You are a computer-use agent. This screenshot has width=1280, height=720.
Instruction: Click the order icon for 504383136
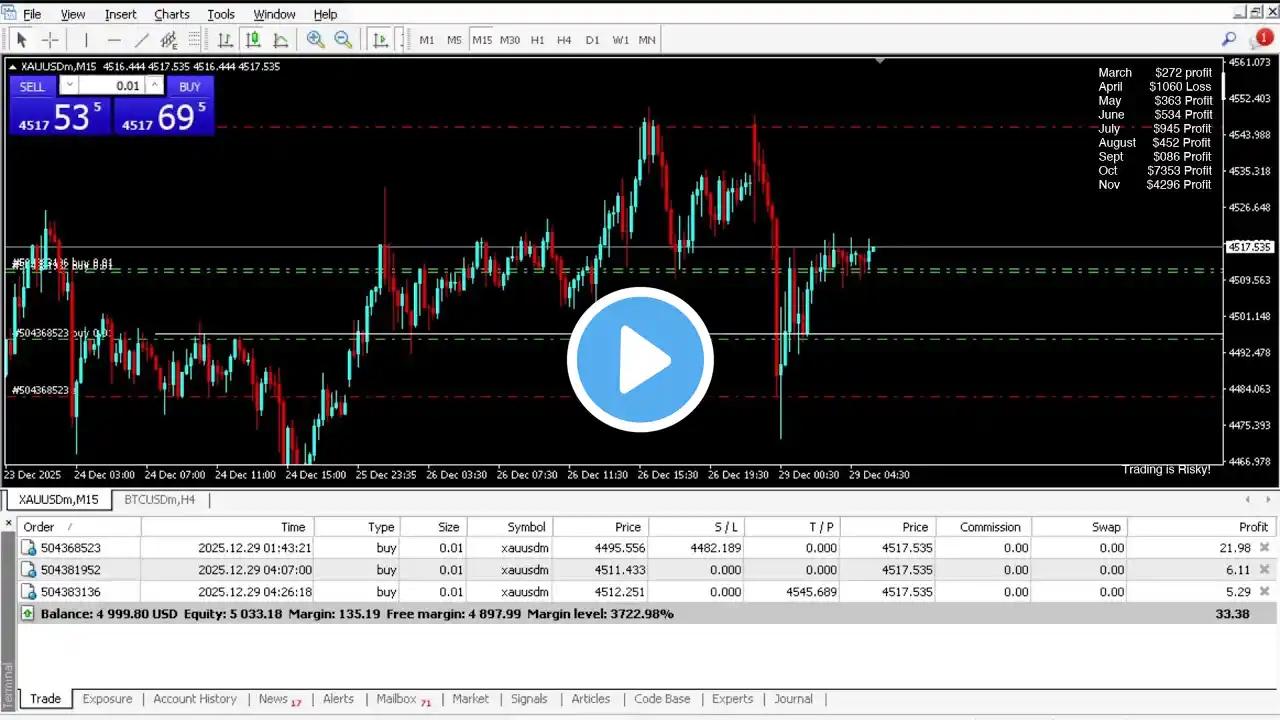pyautogui.click(x=28, y=592)
